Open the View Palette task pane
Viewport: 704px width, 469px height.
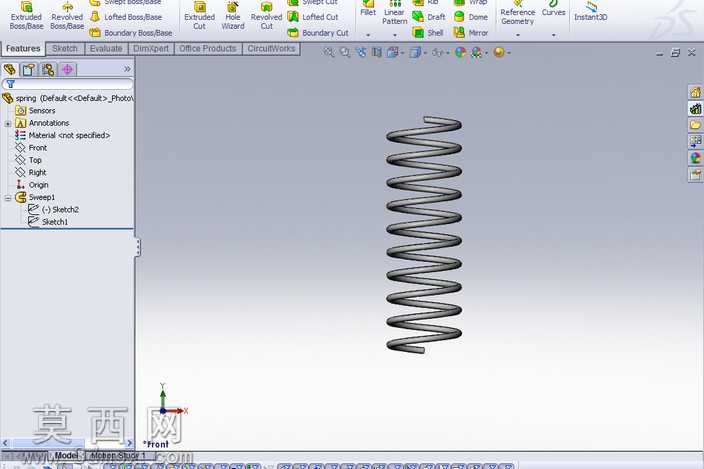[695, 141]
